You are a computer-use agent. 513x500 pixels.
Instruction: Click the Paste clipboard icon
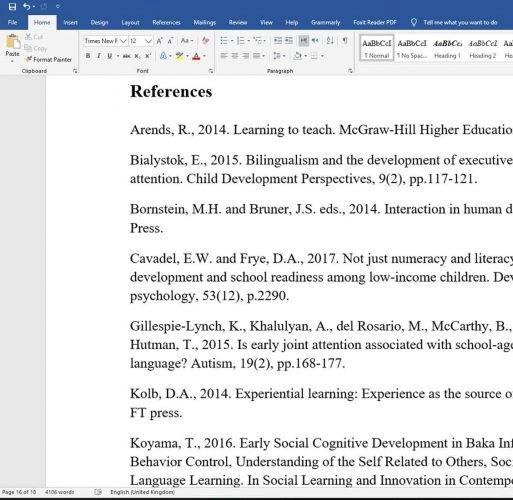click(x=13, y=42)
